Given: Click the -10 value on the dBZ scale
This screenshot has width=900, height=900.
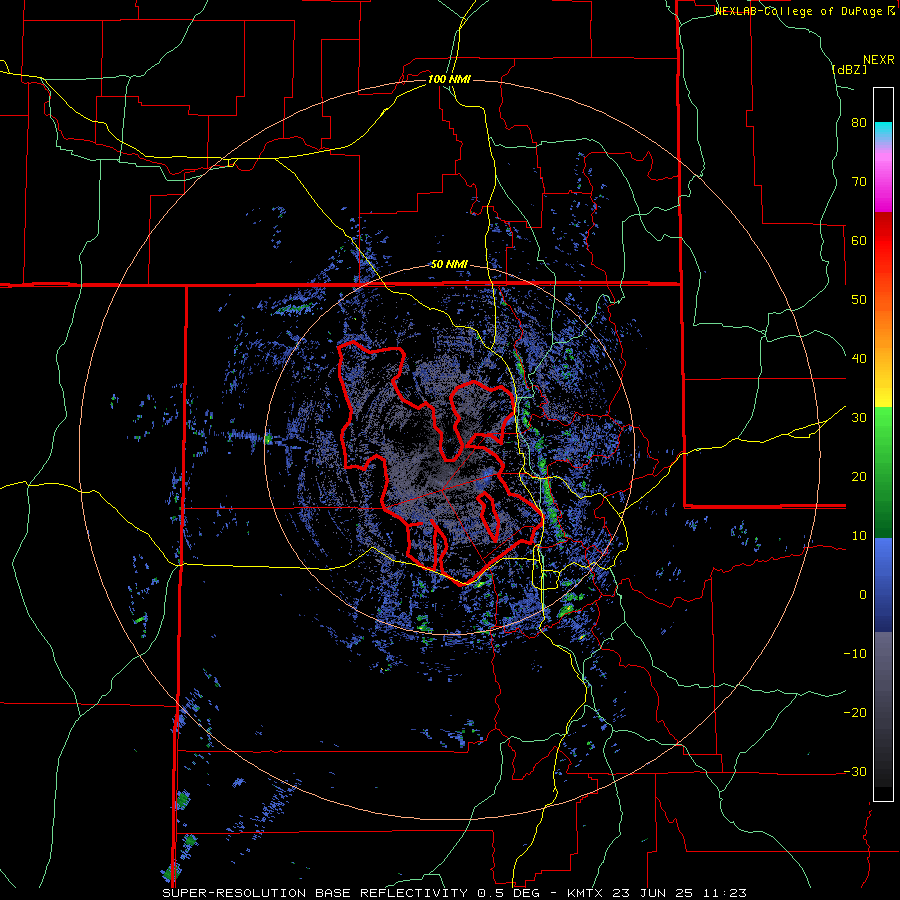Looking at the screenshot, I should pos(855,654).
